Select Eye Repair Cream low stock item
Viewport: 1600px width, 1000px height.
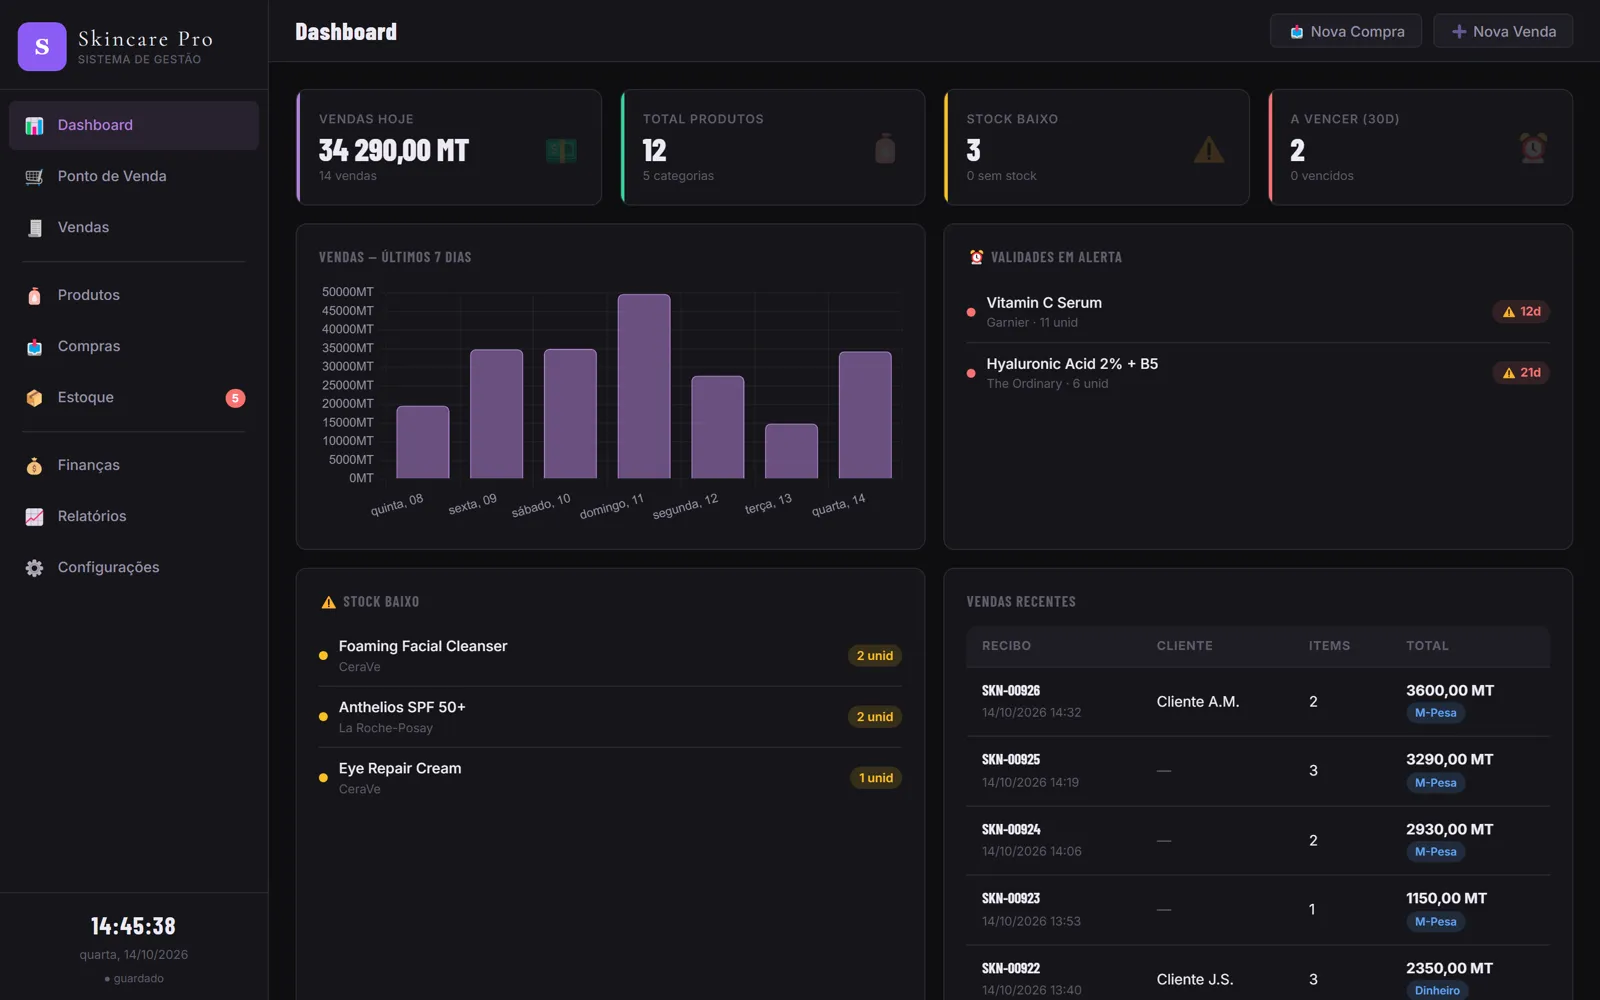(610, 778)
